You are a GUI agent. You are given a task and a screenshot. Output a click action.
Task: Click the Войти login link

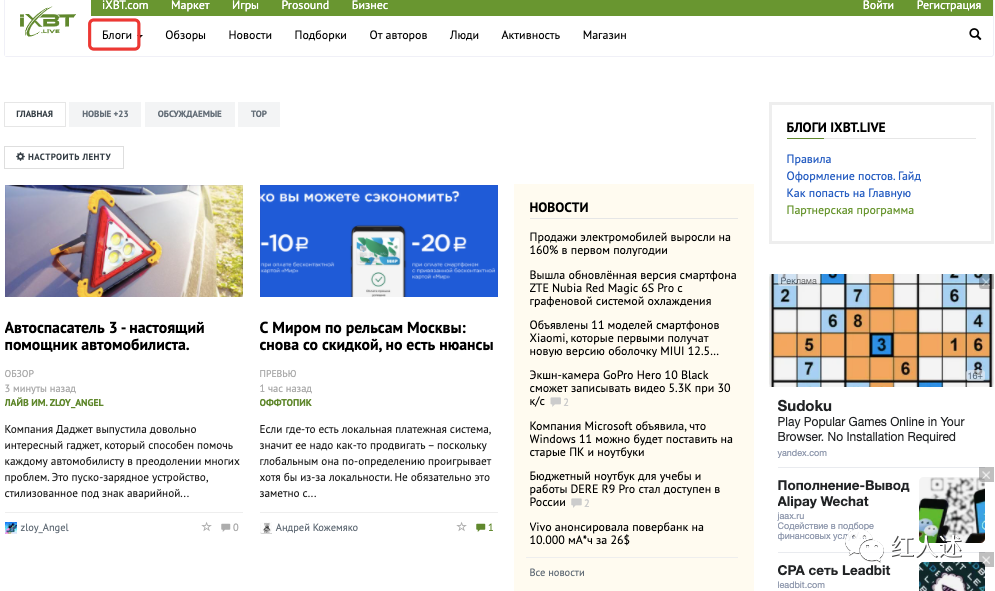coord(878,6)
